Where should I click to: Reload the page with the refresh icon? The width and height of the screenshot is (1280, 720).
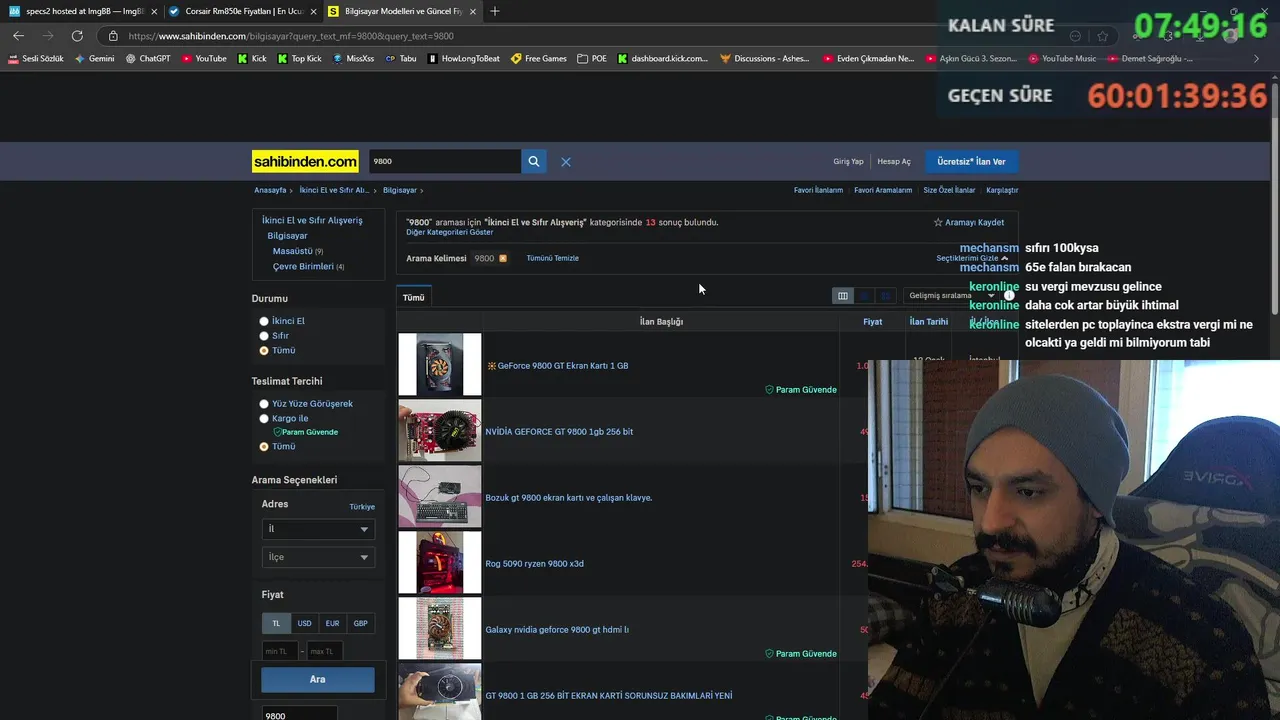[77, 36]
